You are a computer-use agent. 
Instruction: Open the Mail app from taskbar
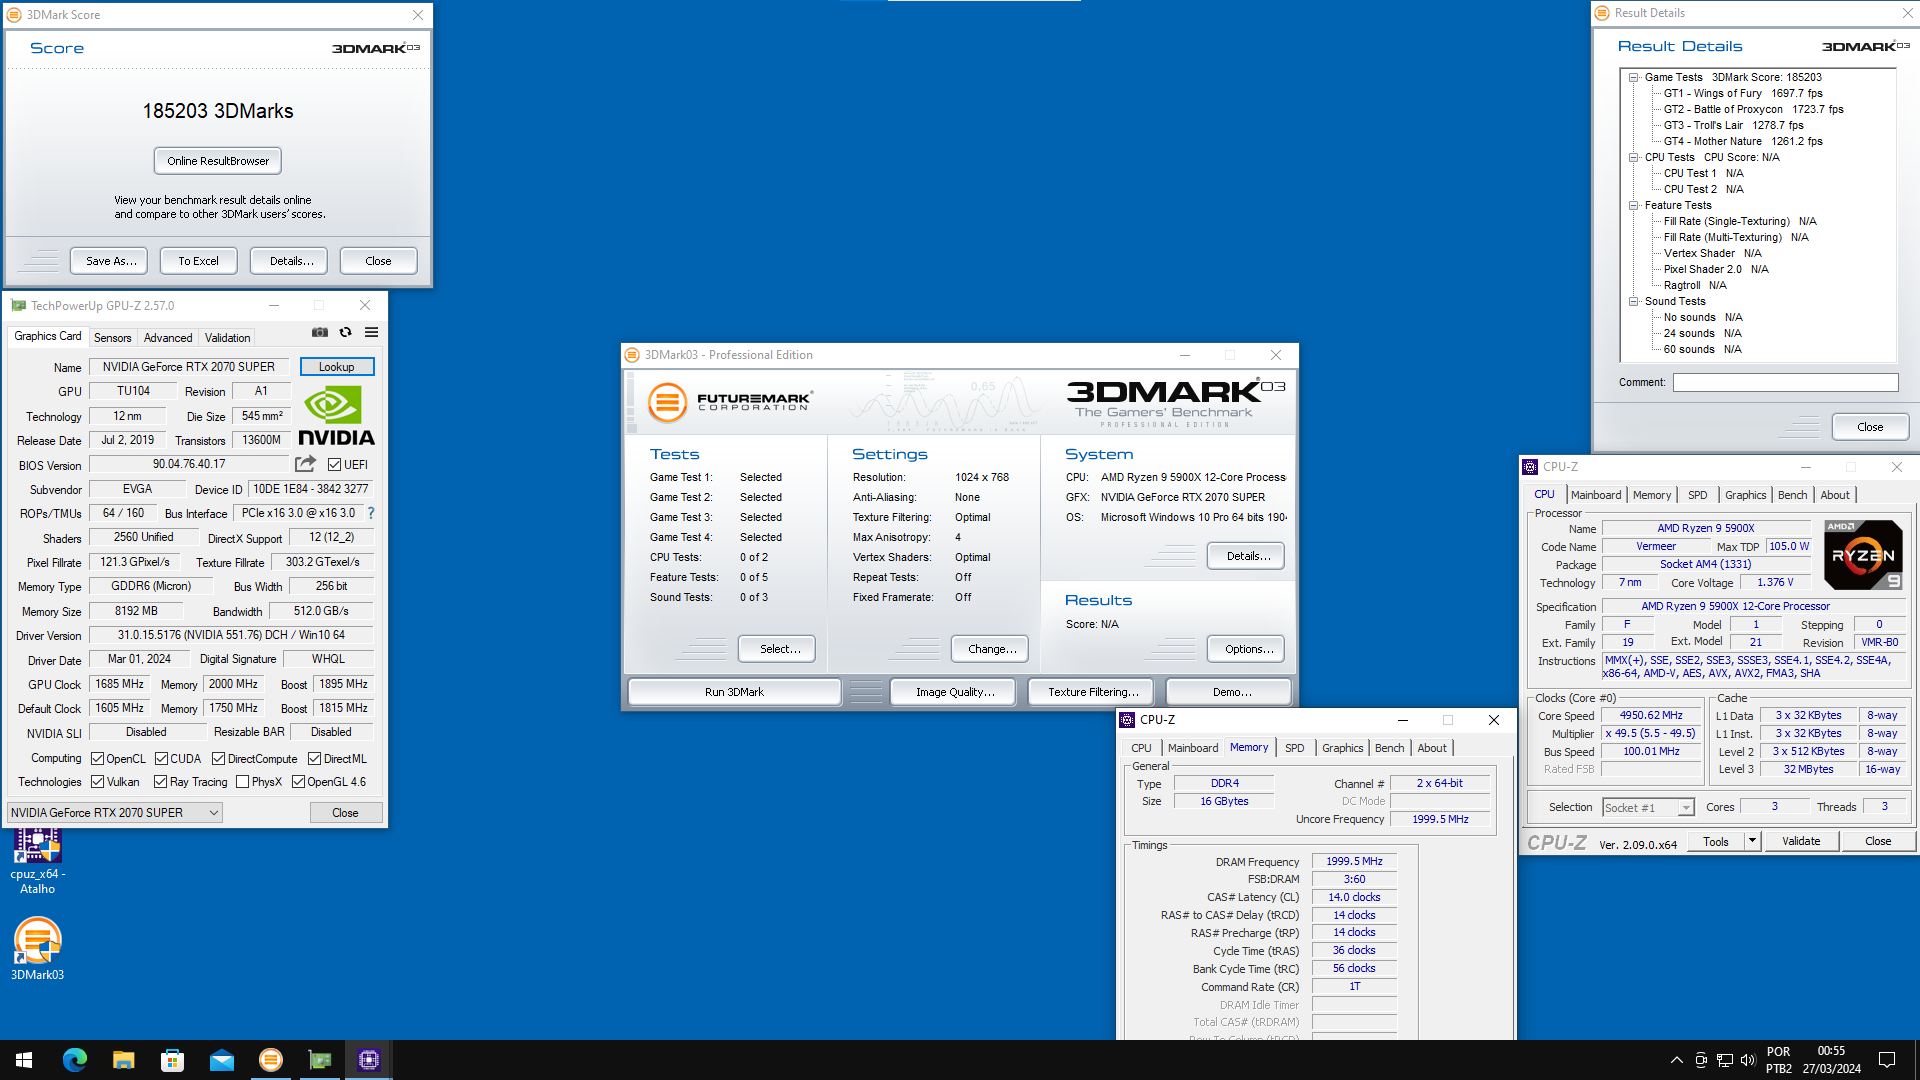(x=221, y=1060)
